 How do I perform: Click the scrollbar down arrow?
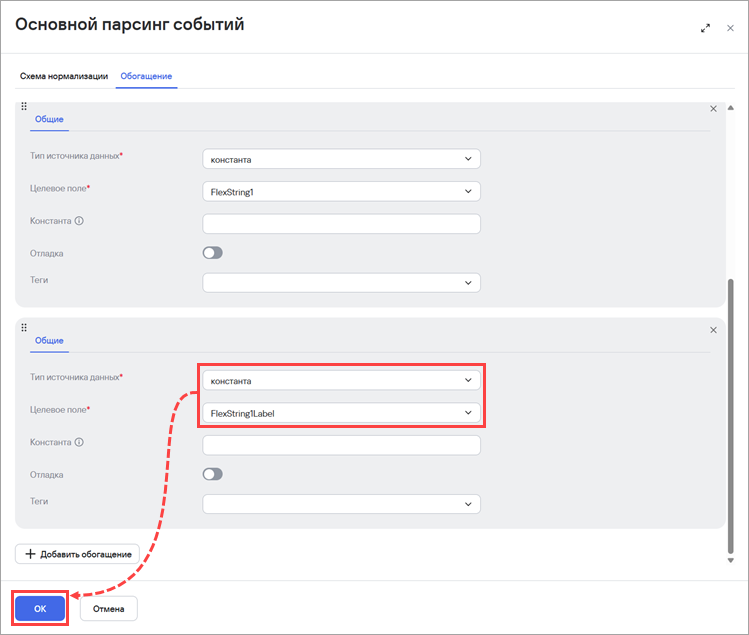pyautogui.click(x=730, y=560)
